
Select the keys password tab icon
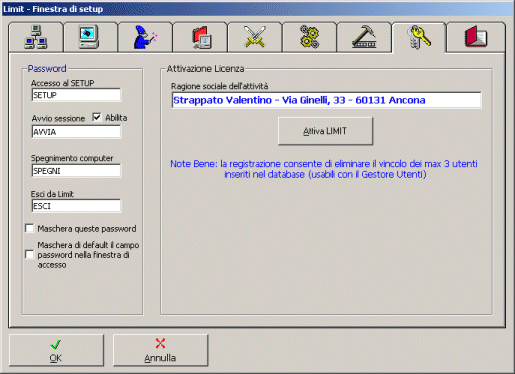pyautogui.click(x=419, y=37)
